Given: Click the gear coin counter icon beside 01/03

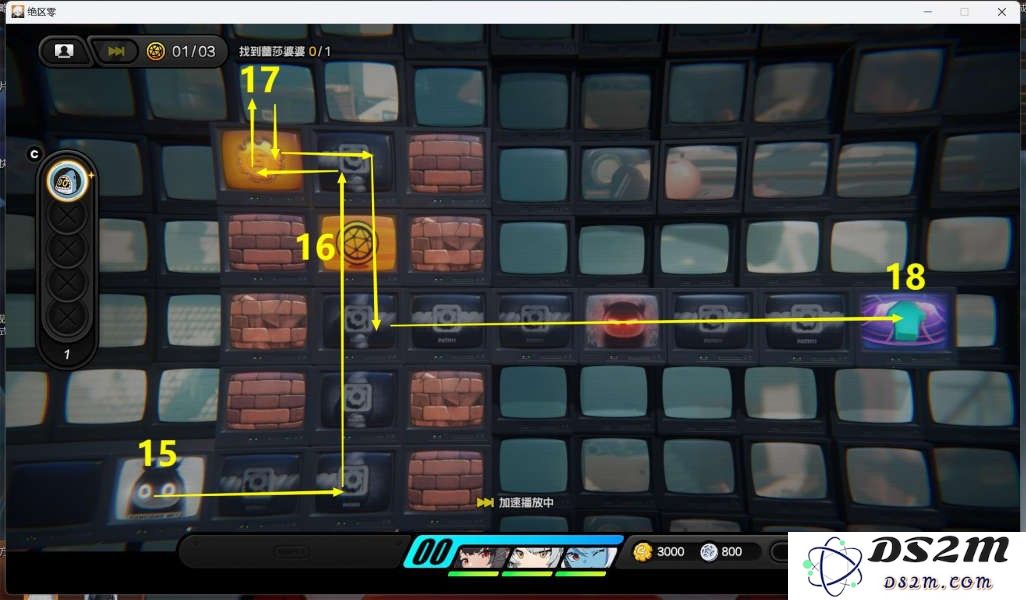Looking at the screenshot, I should click(156, 51).
